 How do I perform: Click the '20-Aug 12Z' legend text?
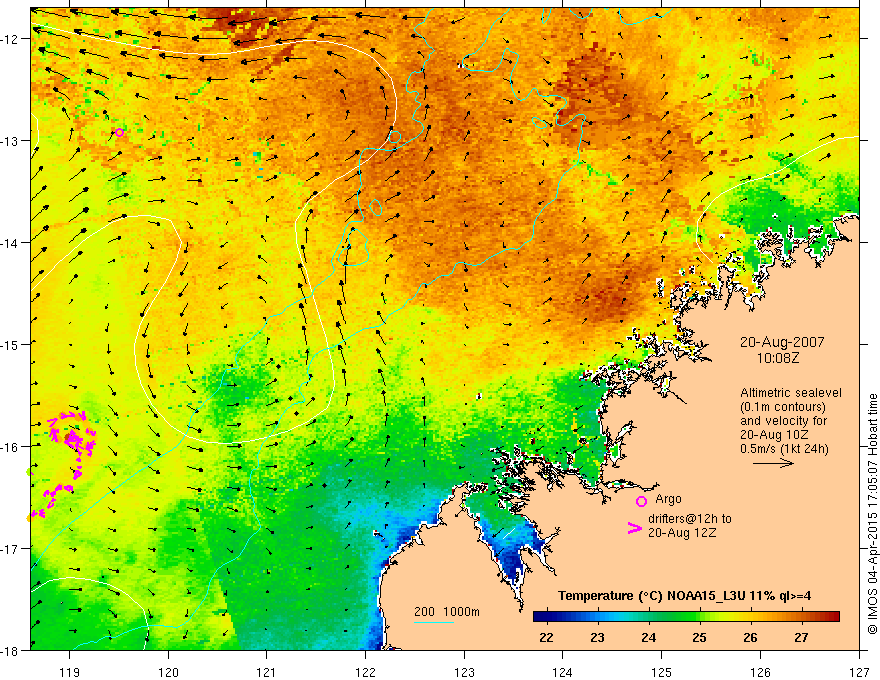pos(682,533)
